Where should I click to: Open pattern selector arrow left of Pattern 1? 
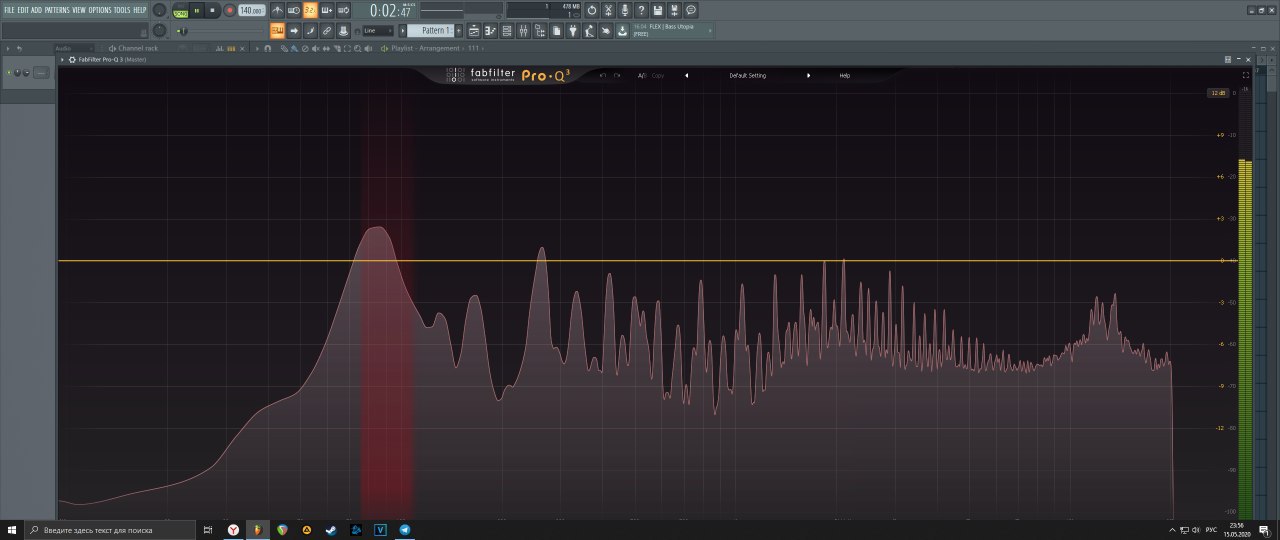coord(403,31)
